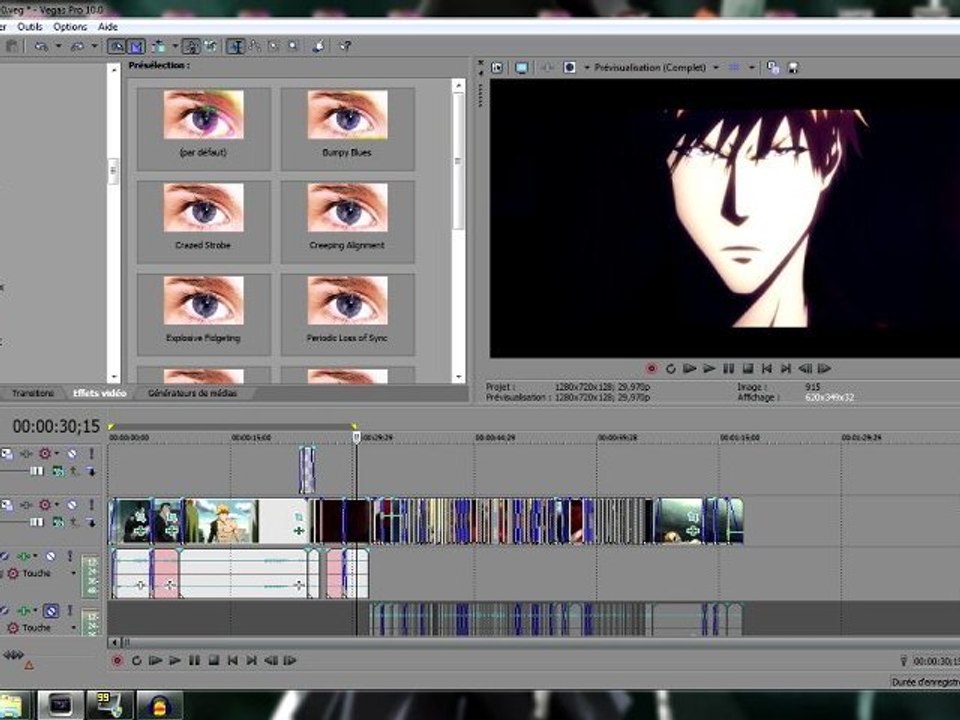Click the timeline transport Pause button
Image resolution: width=960 pixels, height=720 pixels.
pos(194,661)
